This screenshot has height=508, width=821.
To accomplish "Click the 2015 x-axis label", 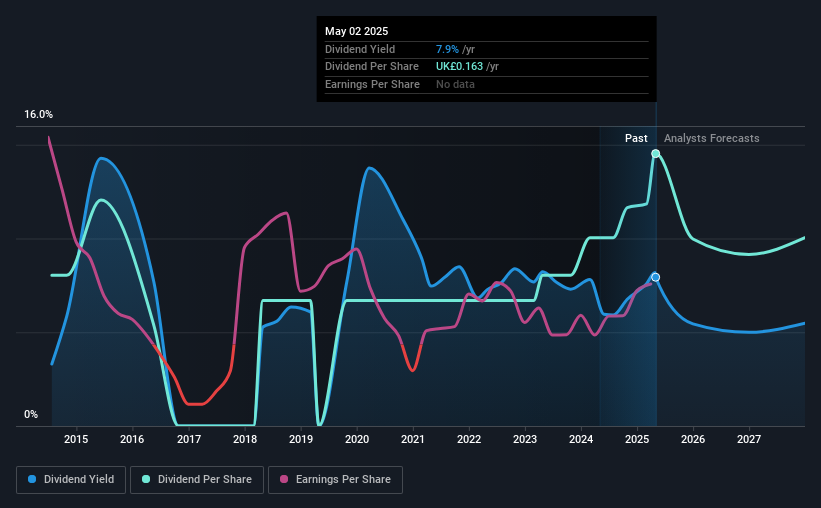I will 76,439.
